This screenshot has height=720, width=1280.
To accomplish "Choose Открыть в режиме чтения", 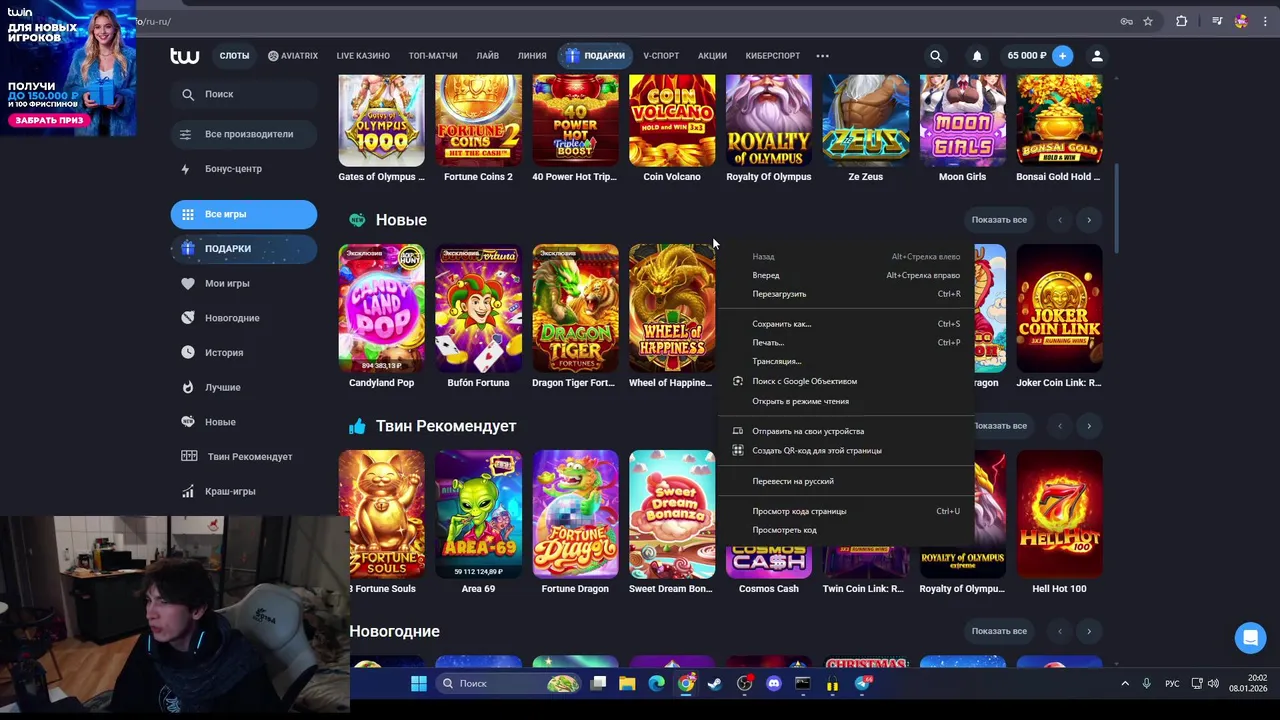I will click(x=846, y=401).
